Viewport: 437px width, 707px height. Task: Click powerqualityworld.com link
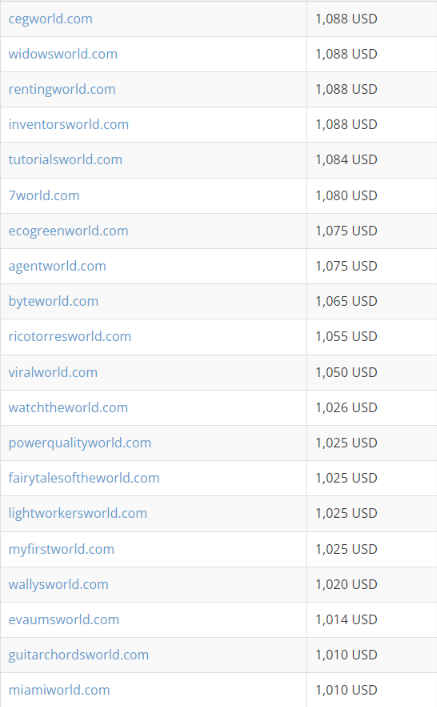point(80,443)
